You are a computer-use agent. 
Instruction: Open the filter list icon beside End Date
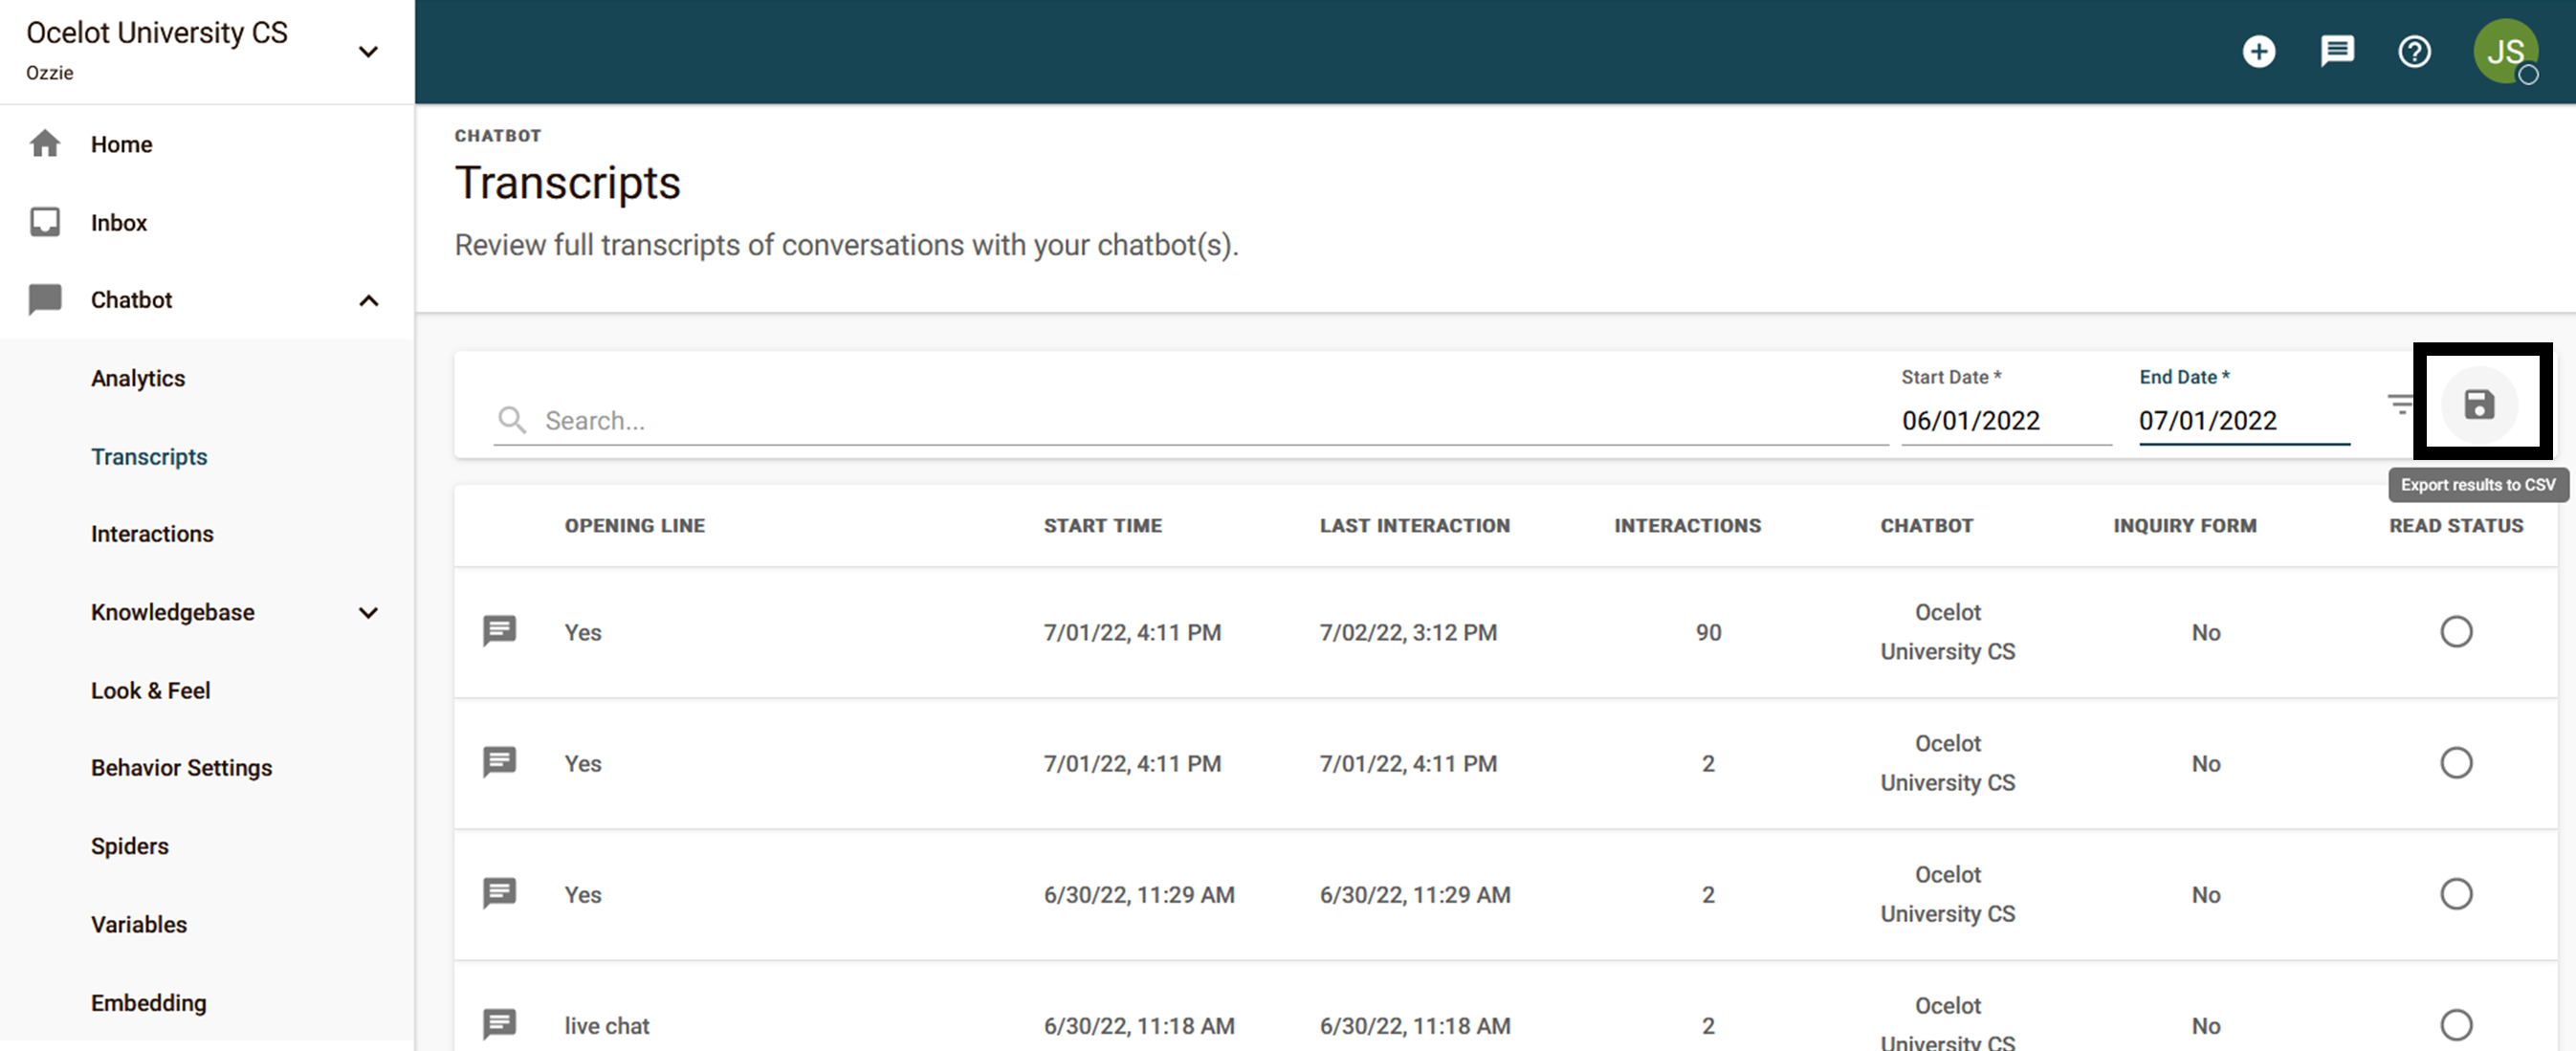click(x=2400, y=404)
